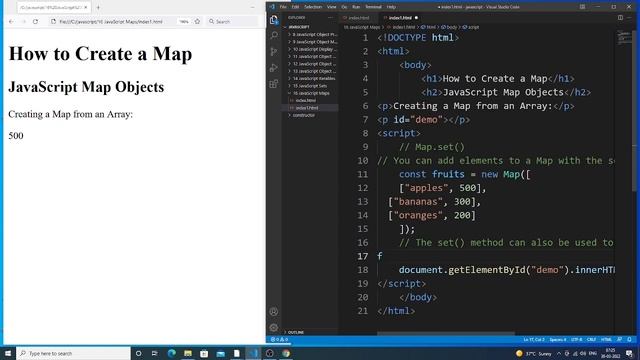
Task: Click the feedback icon in VS Code status bar
Action: pyautogui.click(x=620, y=340)
